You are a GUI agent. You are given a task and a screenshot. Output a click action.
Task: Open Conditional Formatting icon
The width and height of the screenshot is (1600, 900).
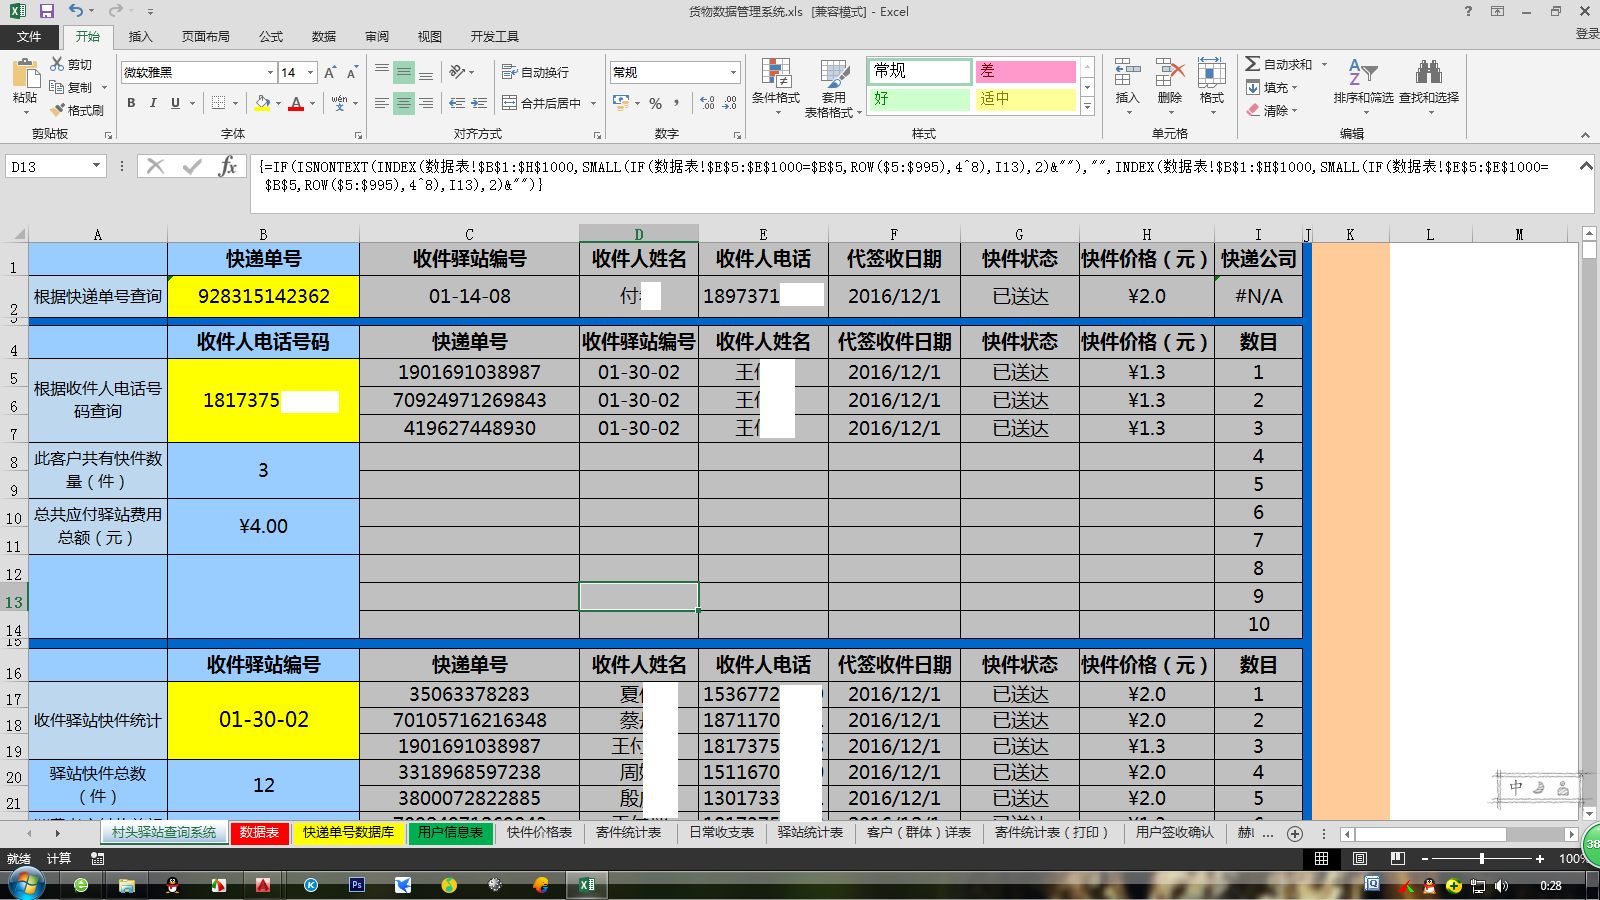click(776, 73)
